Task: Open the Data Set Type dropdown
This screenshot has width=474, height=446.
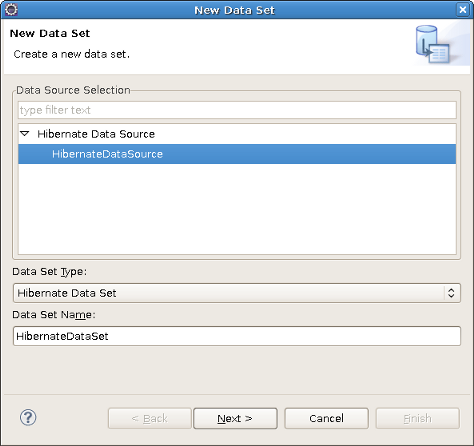Action: pos(237,293)
